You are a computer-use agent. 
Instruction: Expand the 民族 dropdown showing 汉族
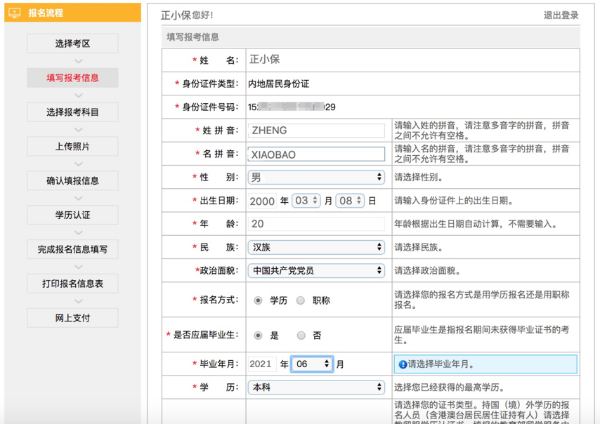315,246
